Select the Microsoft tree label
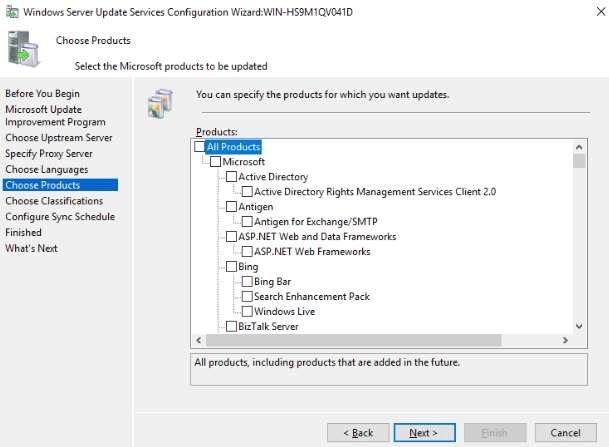This screenshot has height=447, width=609. coord(244,162)
